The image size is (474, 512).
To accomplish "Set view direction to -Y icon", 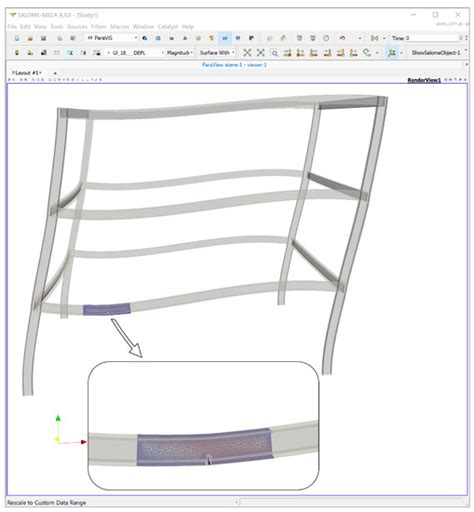I will pyautogui.click(x=327, y=53).
